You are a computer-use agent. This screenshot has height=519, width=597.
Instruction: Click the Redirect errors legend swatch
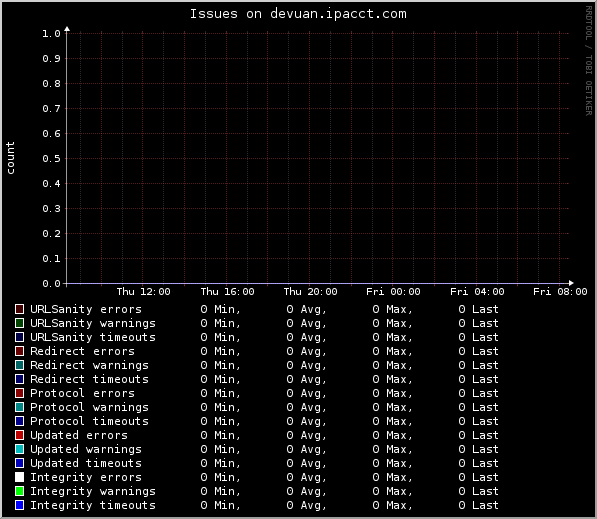[19, 351]
